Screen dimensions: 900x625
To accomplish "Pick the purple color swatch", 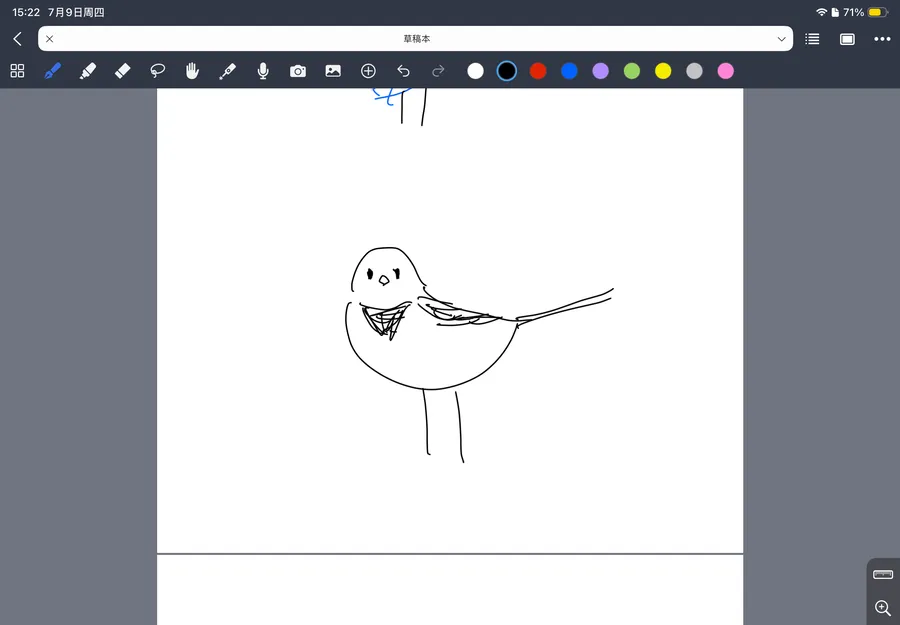I will click(600, 71).
